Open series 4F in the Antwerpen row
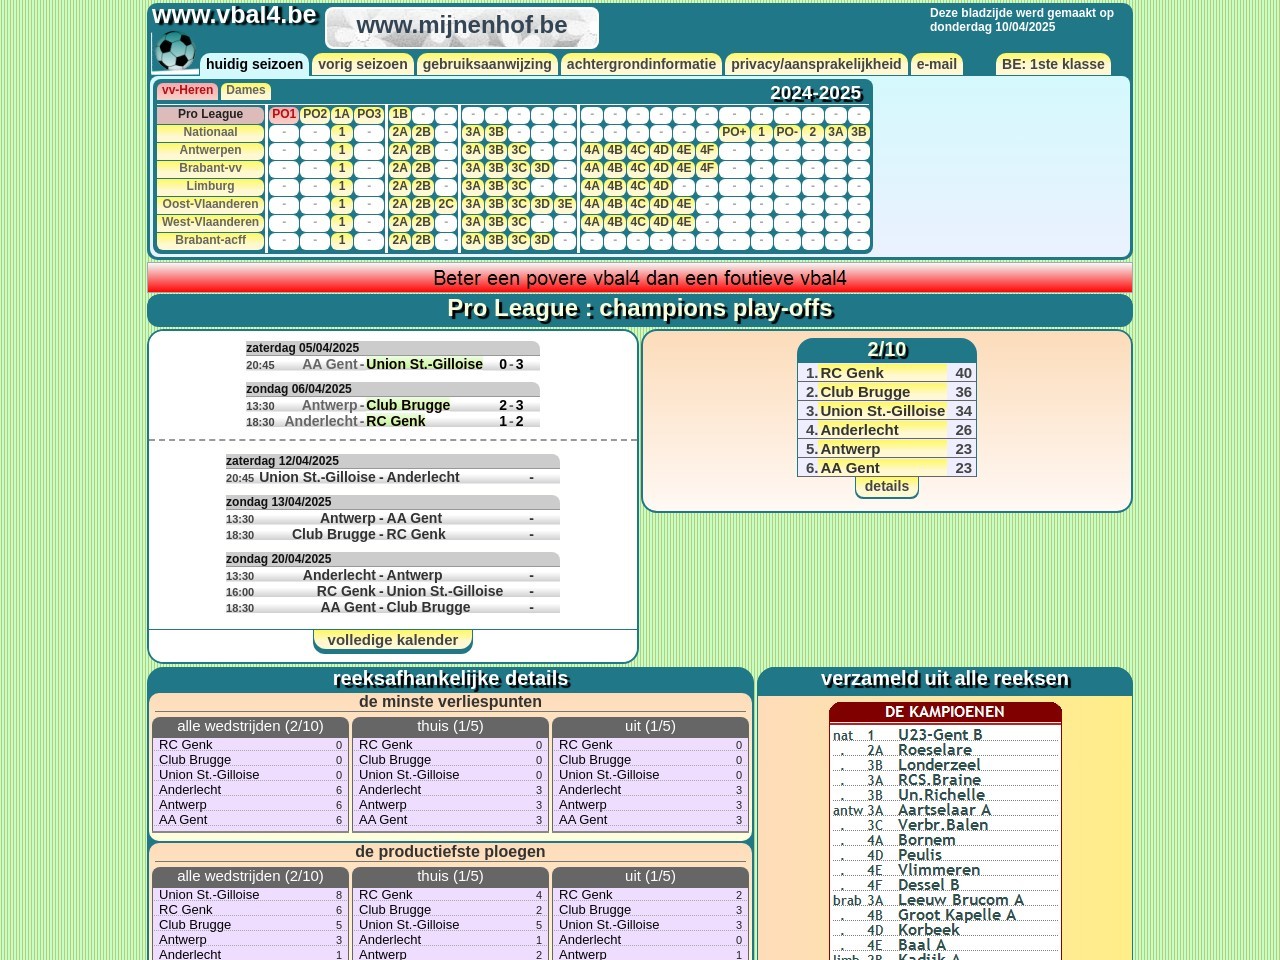Image resolution: width=1280 pixels, height=960 pixels. coord(707,150)
